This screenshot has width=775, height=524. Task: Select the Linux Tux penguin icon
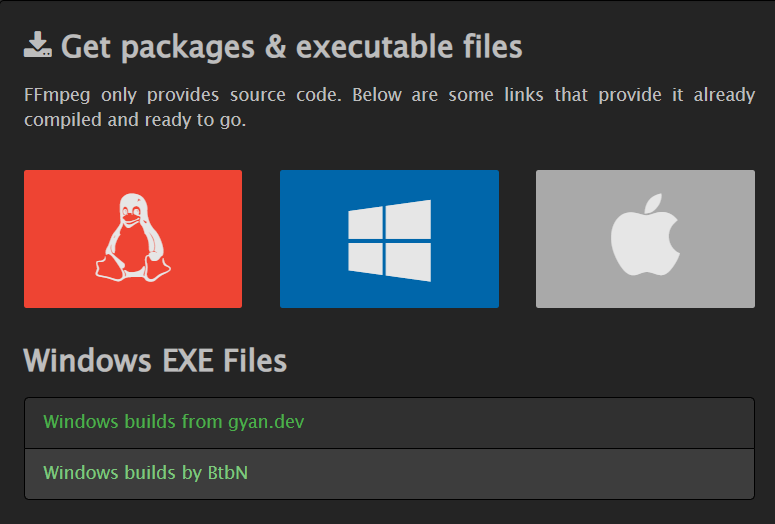[x=133, y=237]
